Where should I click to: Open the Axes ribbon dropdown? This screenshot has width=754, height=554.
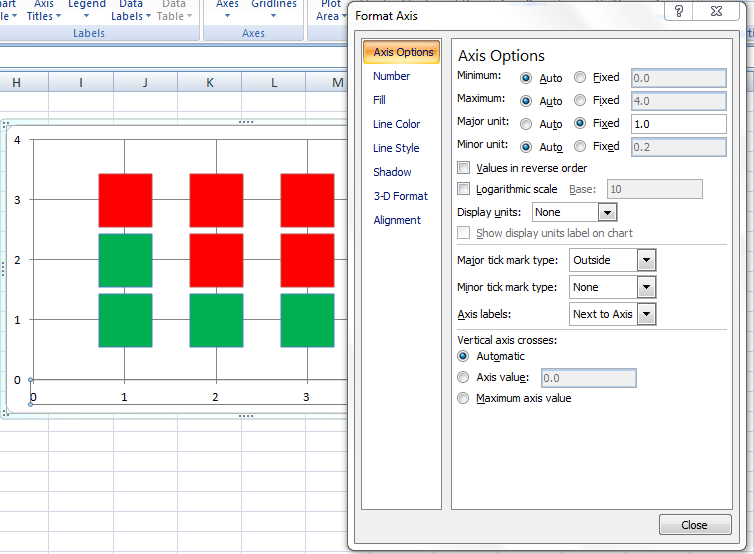[227, 11]
